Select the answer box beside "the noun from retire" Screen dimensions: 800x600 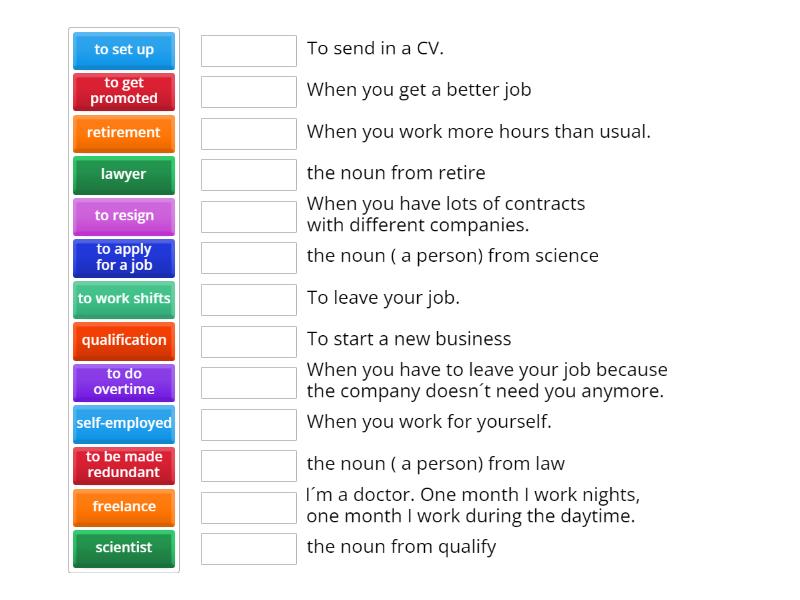pyautogui.click(x=248, y=173)
